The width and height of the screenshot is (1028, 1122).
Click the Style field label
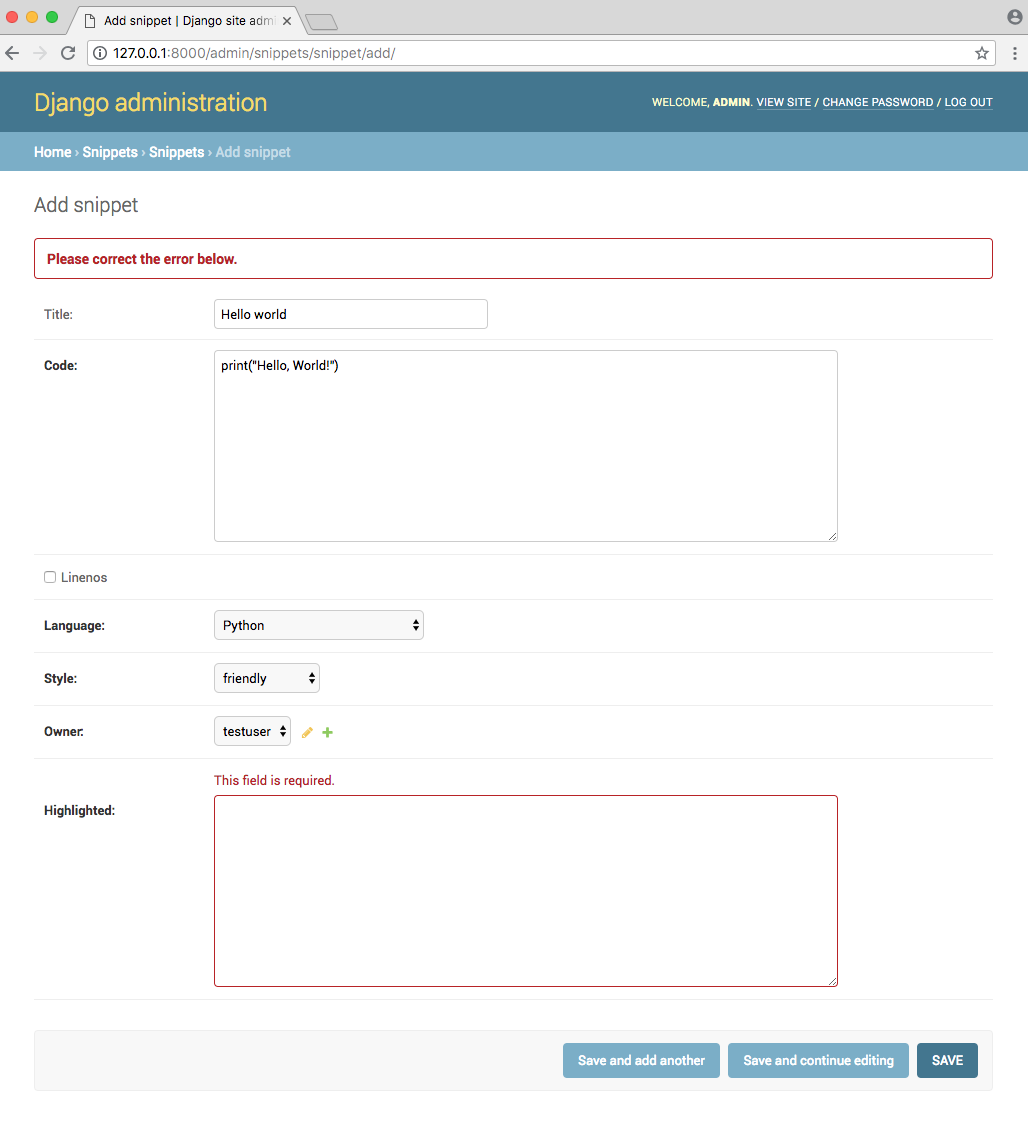pyautogui.click(x=61, y=678)
